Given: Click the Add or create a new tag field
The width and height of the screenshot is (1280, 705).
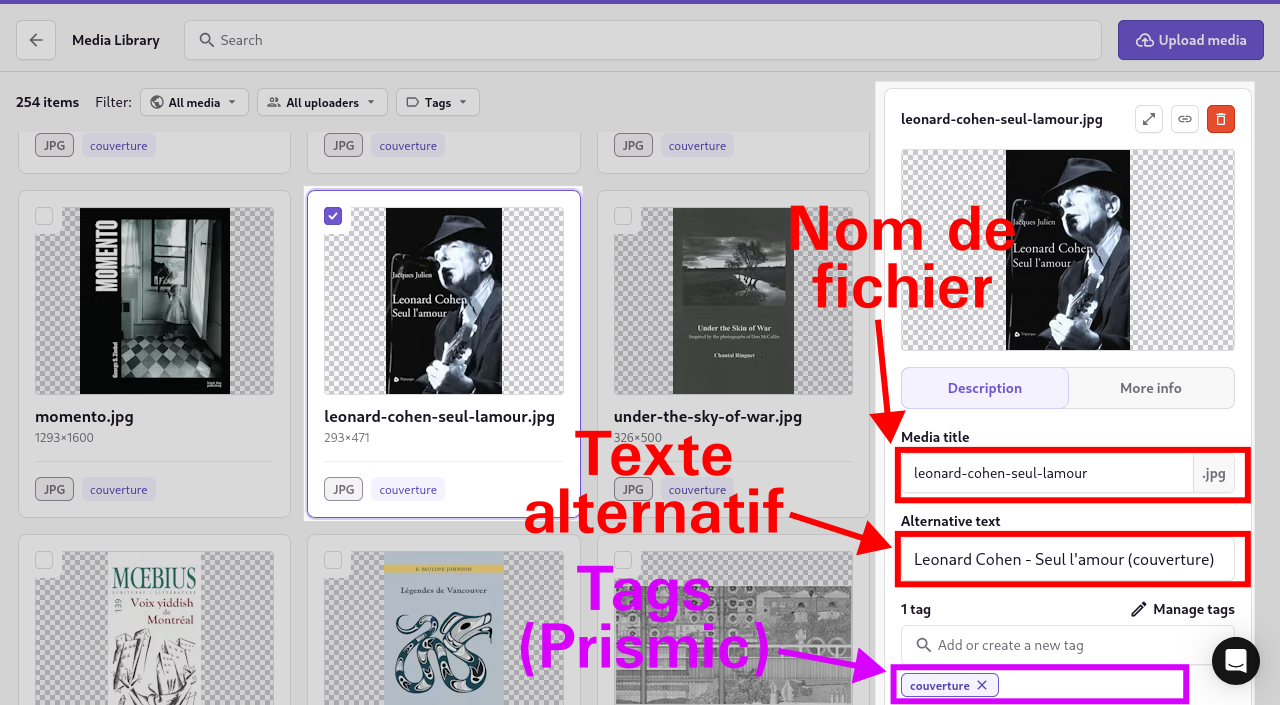Looking at the screenshot, I should coord(1067,645).
